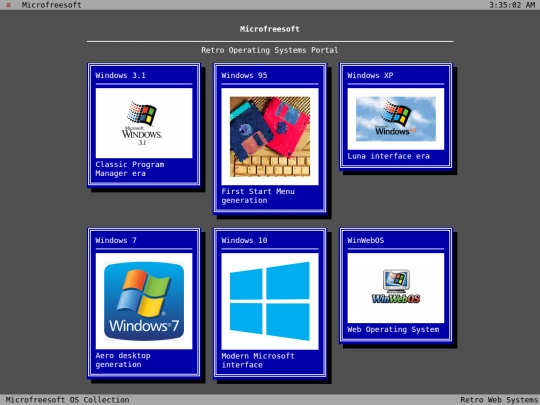Click the clock showing 3:35:02 AM
The image size is (540, 405).
(x=512, y=5)
